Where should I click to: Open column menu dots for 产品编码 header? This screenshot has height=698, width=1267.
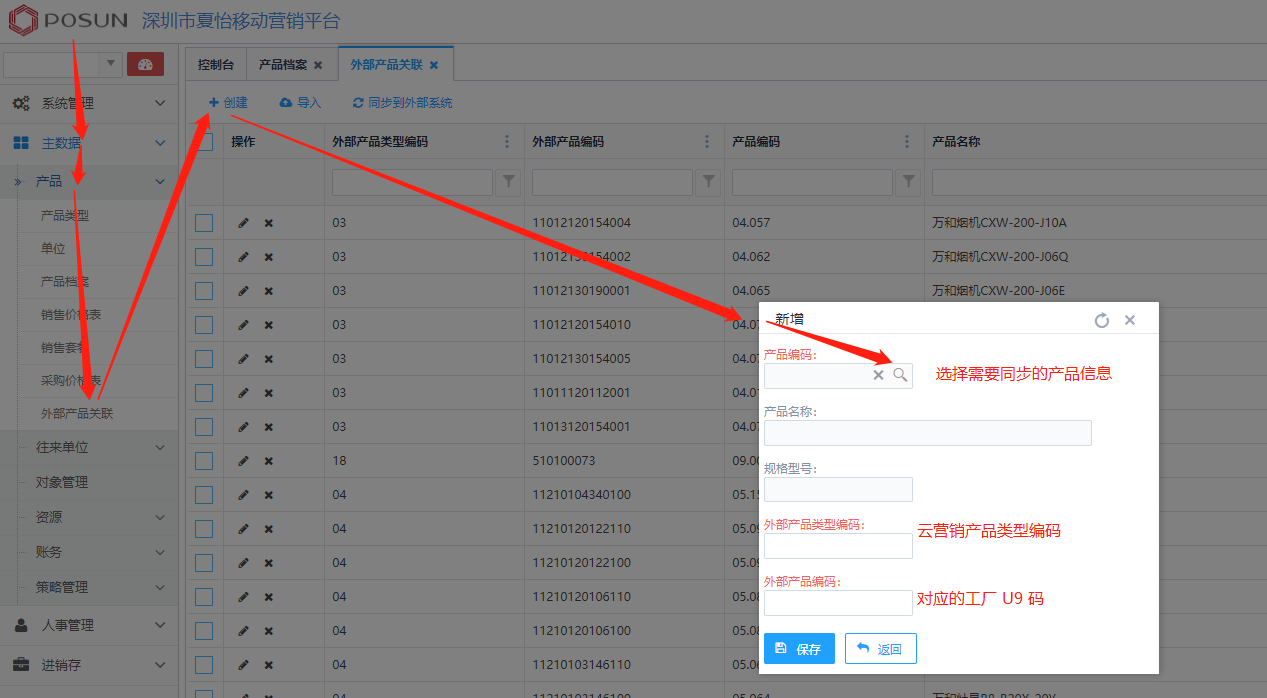pyautogui.click(x=907, y=142)
